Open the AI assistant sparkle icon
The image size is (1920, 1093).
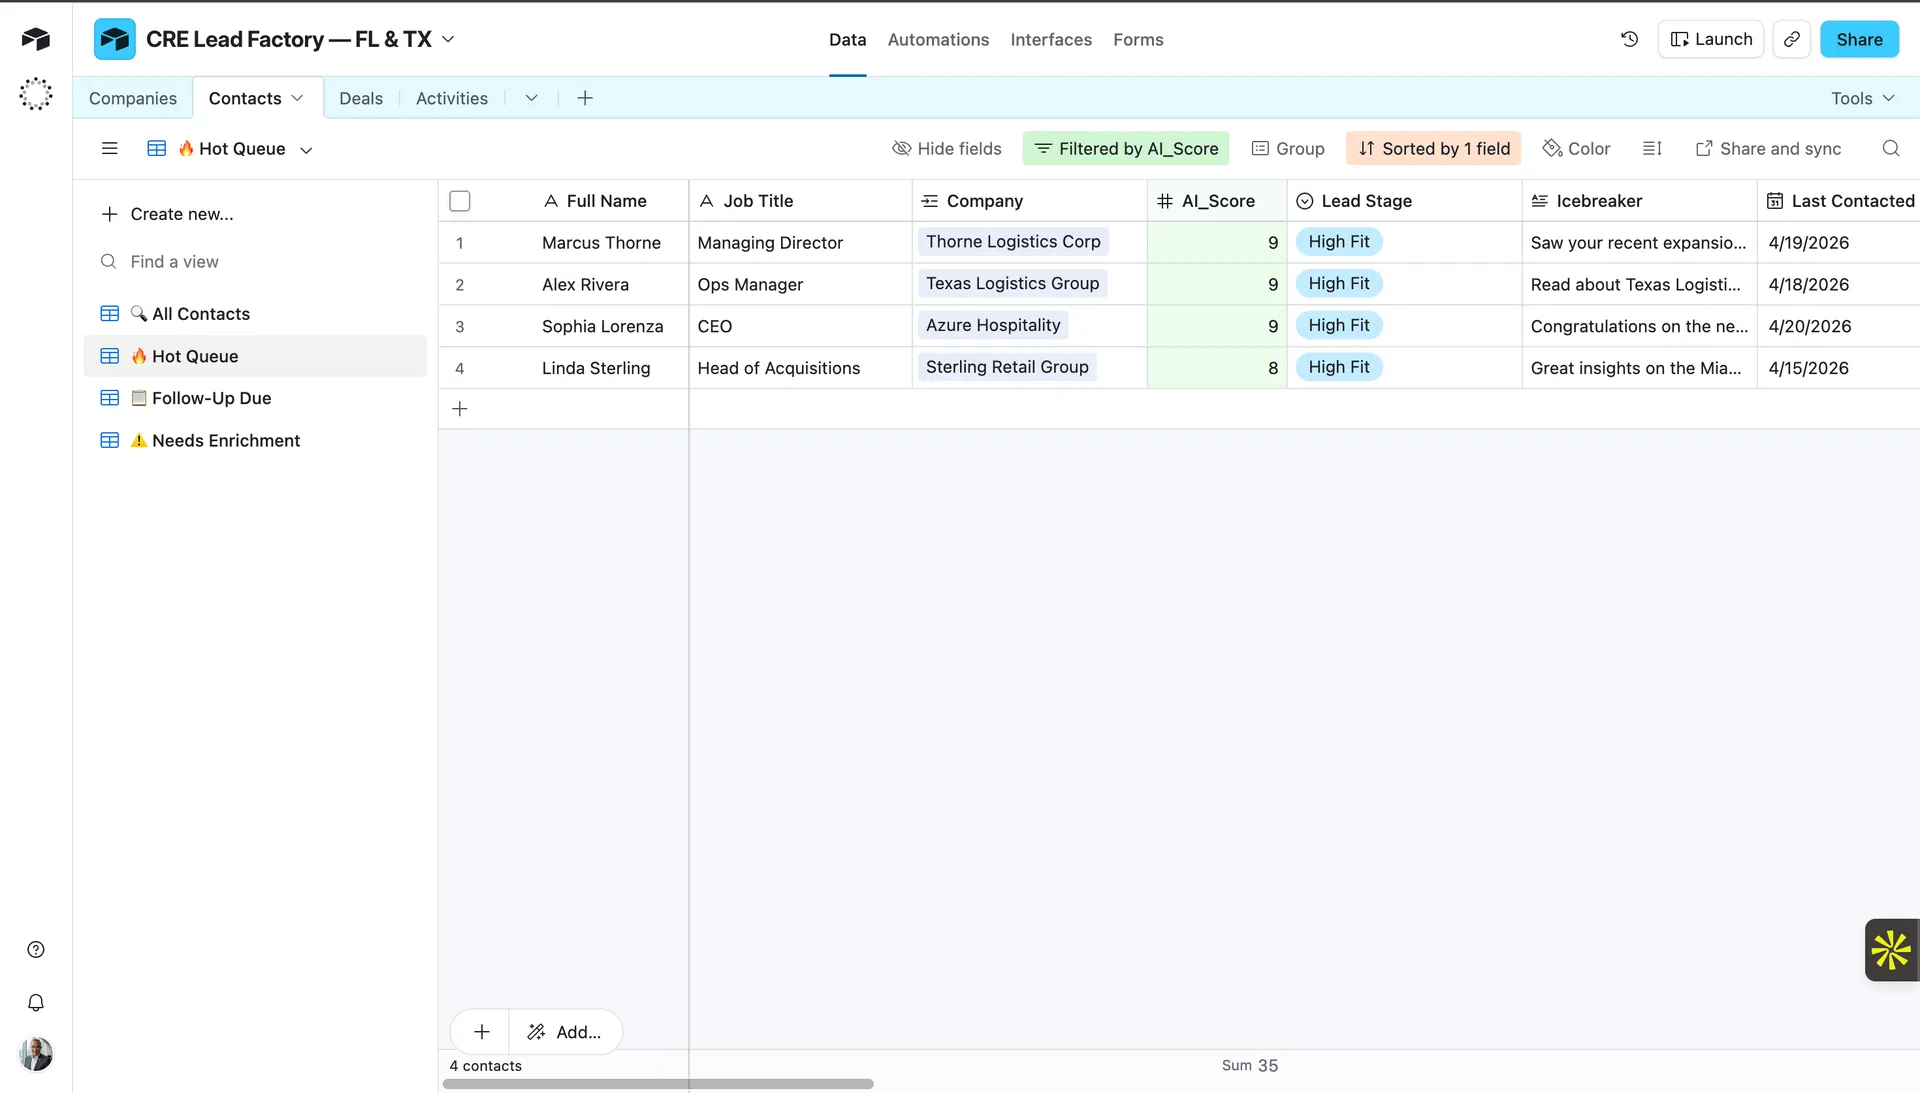tap(1890, 950)
